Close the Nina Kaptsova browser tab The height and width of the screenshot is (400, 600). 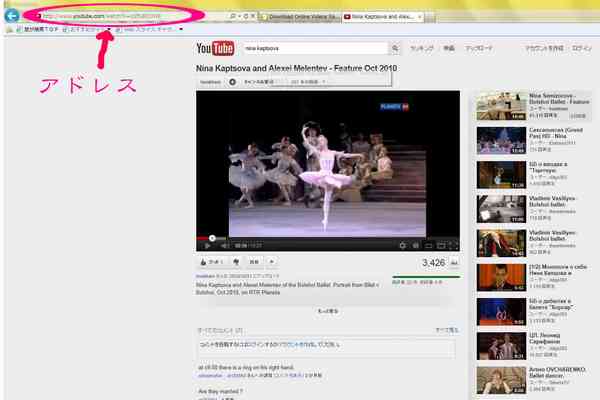420,17
